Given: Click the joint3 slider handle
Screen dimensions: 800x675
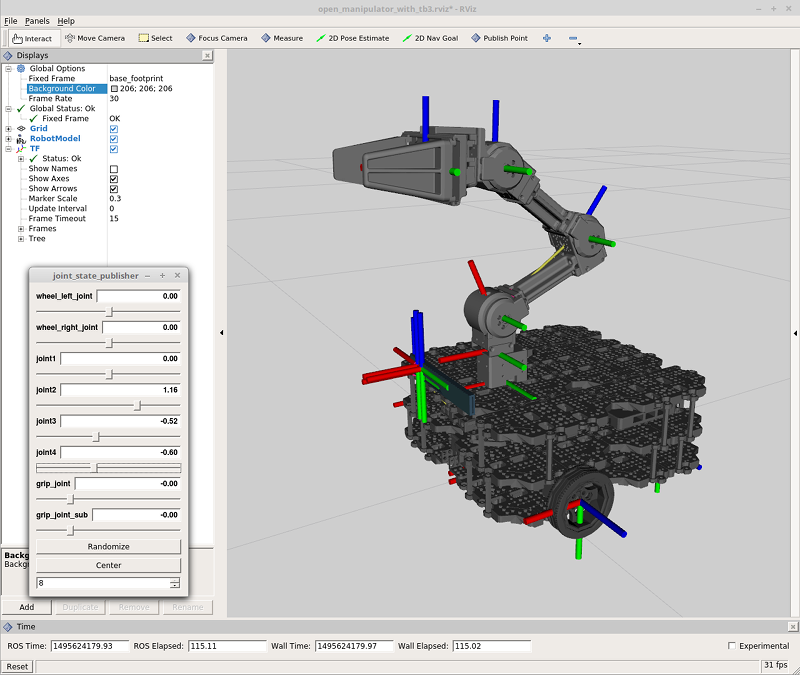Looking at the screenshot, I should [96, 437].
